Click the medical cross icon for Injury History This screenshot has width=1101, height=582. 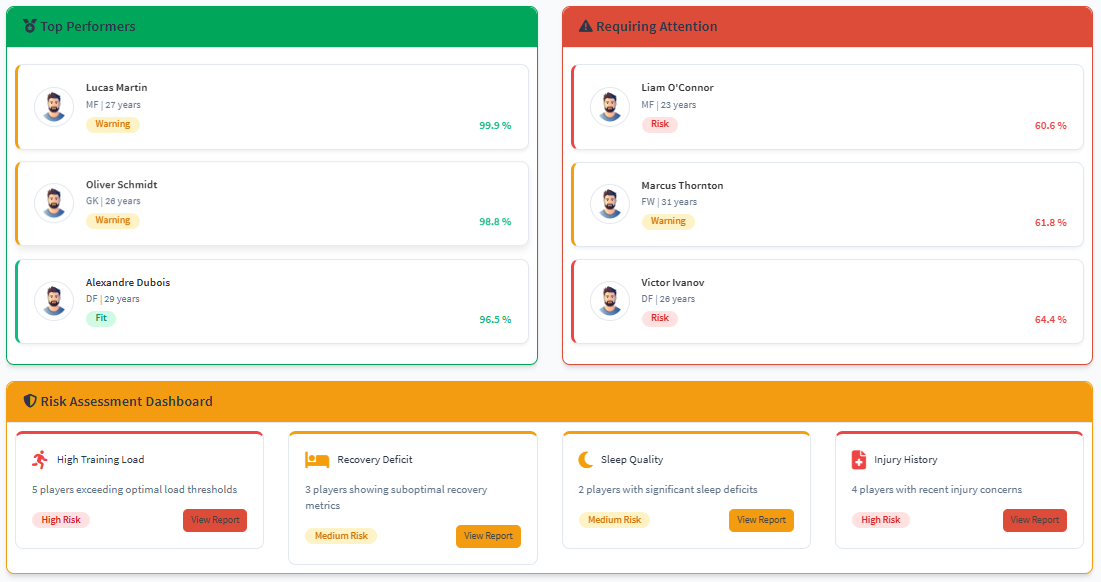click(x=857, y=460)
